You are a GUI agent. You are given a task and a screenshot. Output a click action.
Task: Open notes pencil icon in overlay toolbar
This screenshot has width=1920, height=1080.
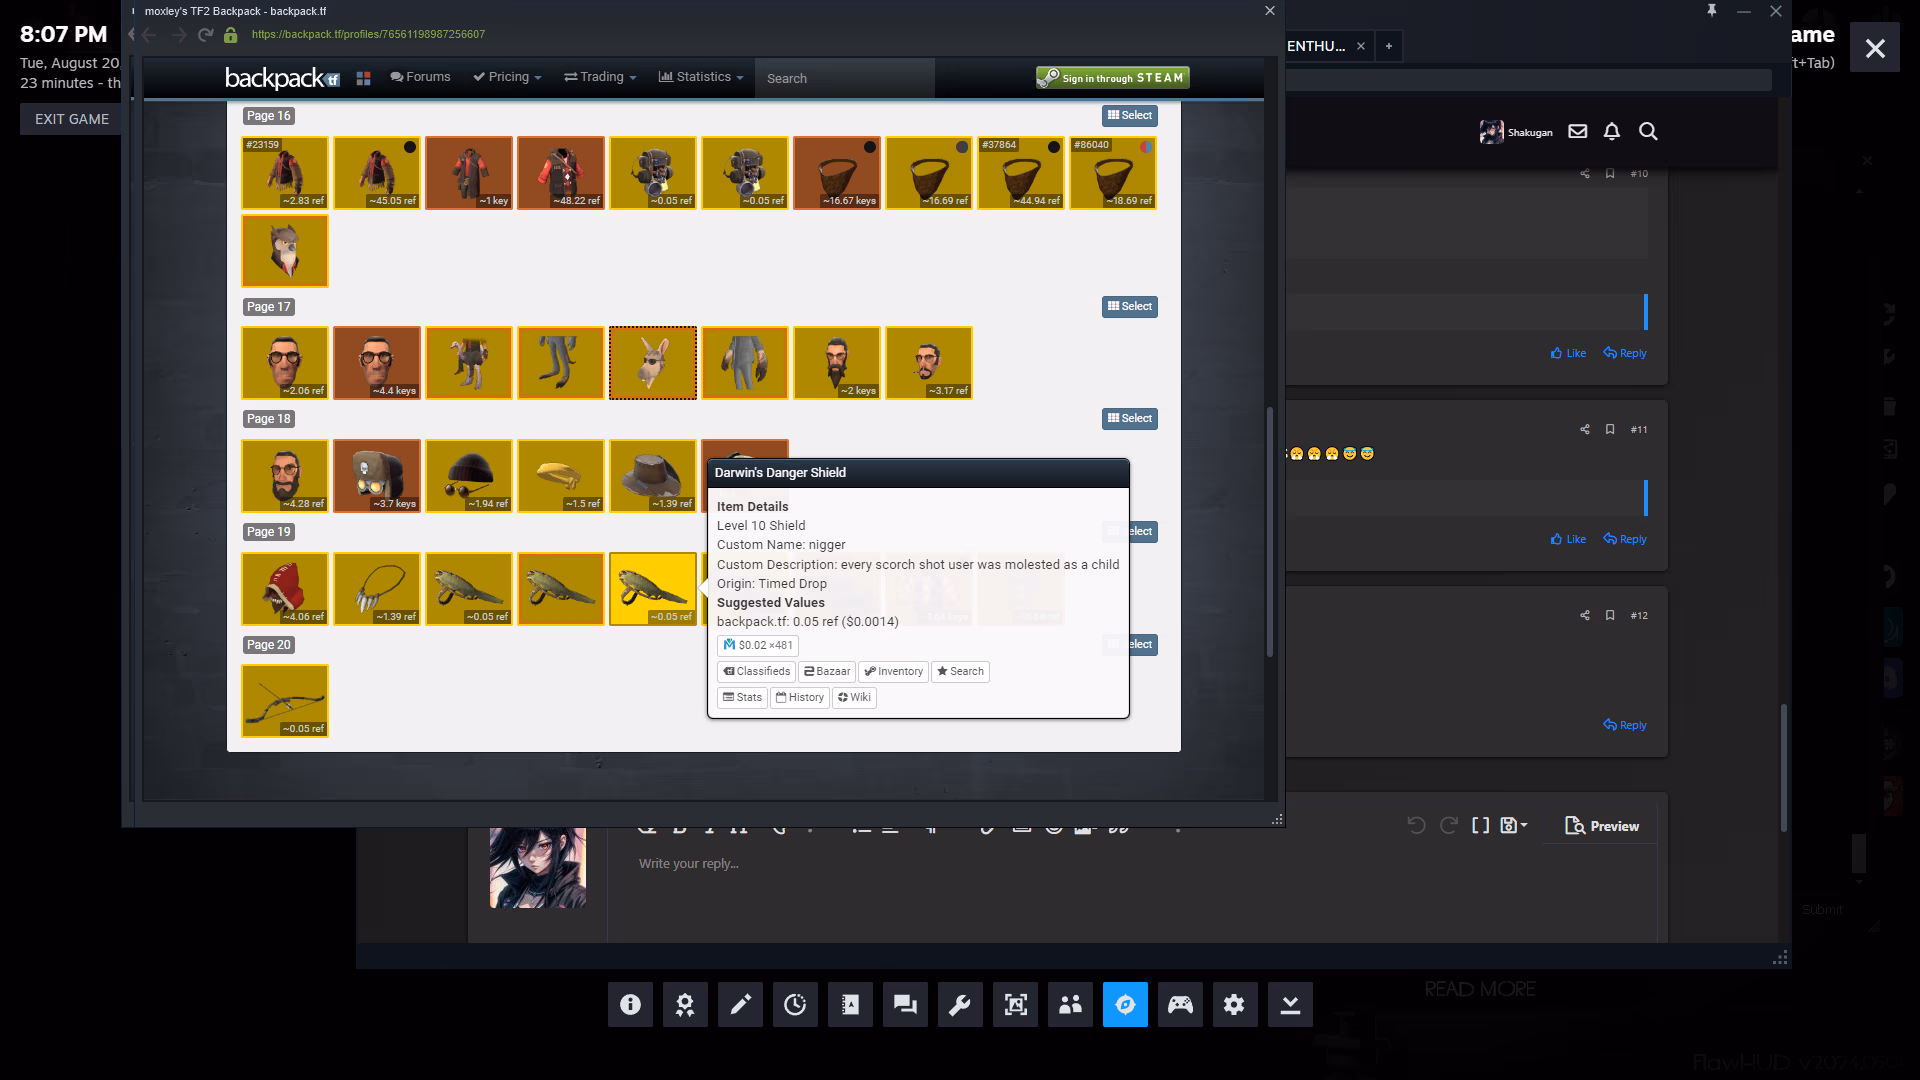click(740, 1004)
